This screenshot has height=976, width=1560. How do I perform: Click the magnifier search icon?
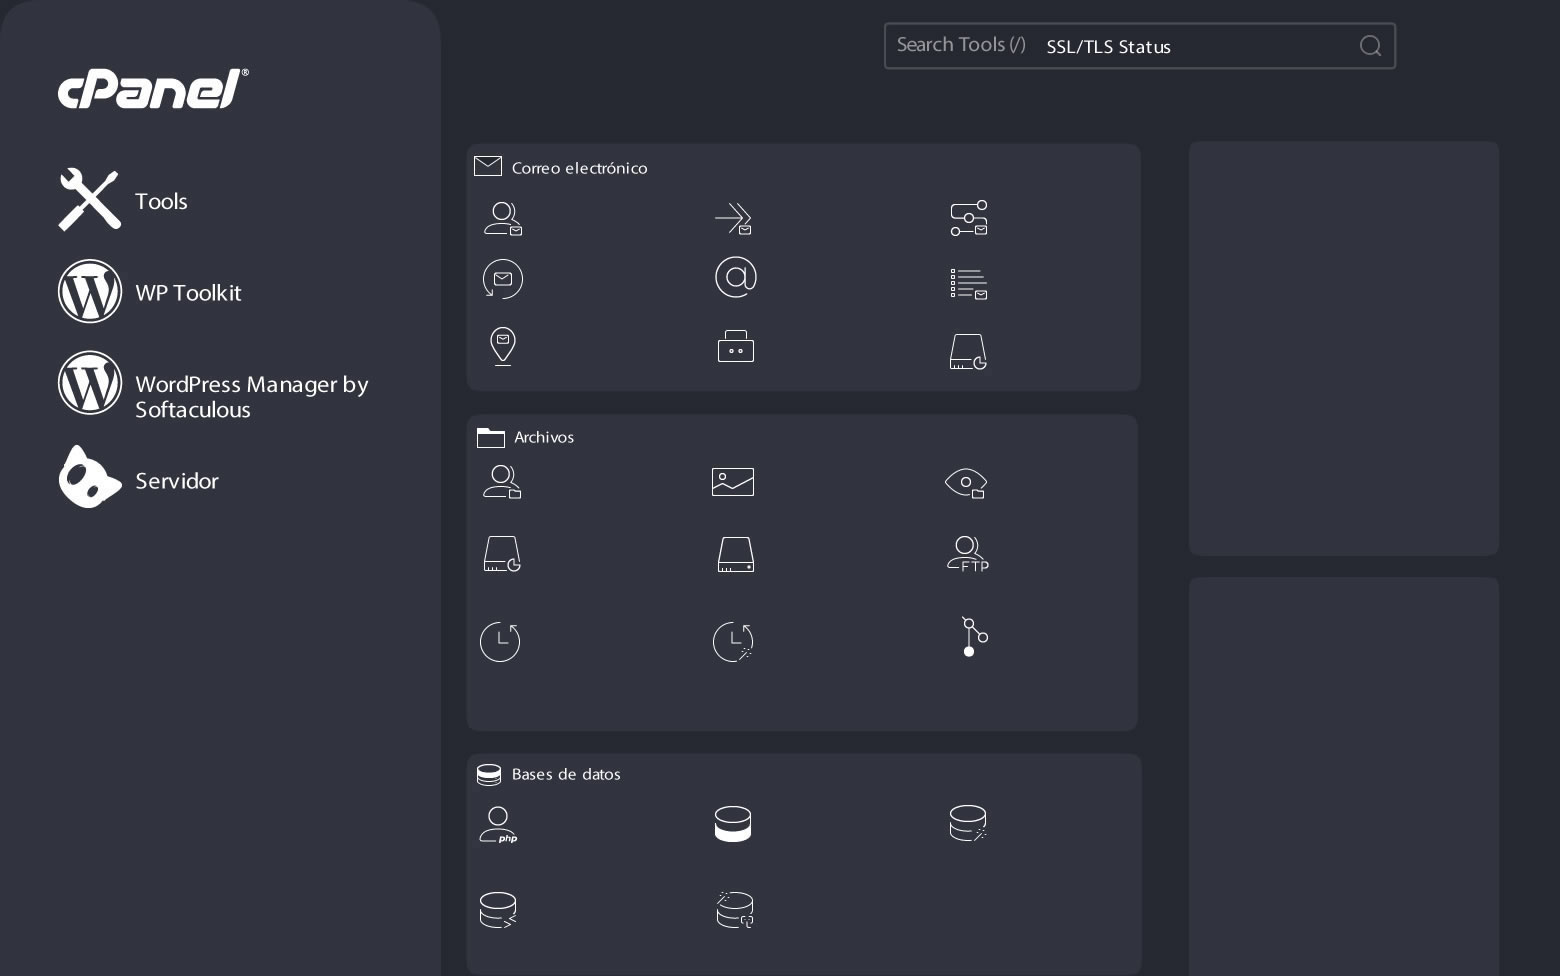pos(1370,46)
